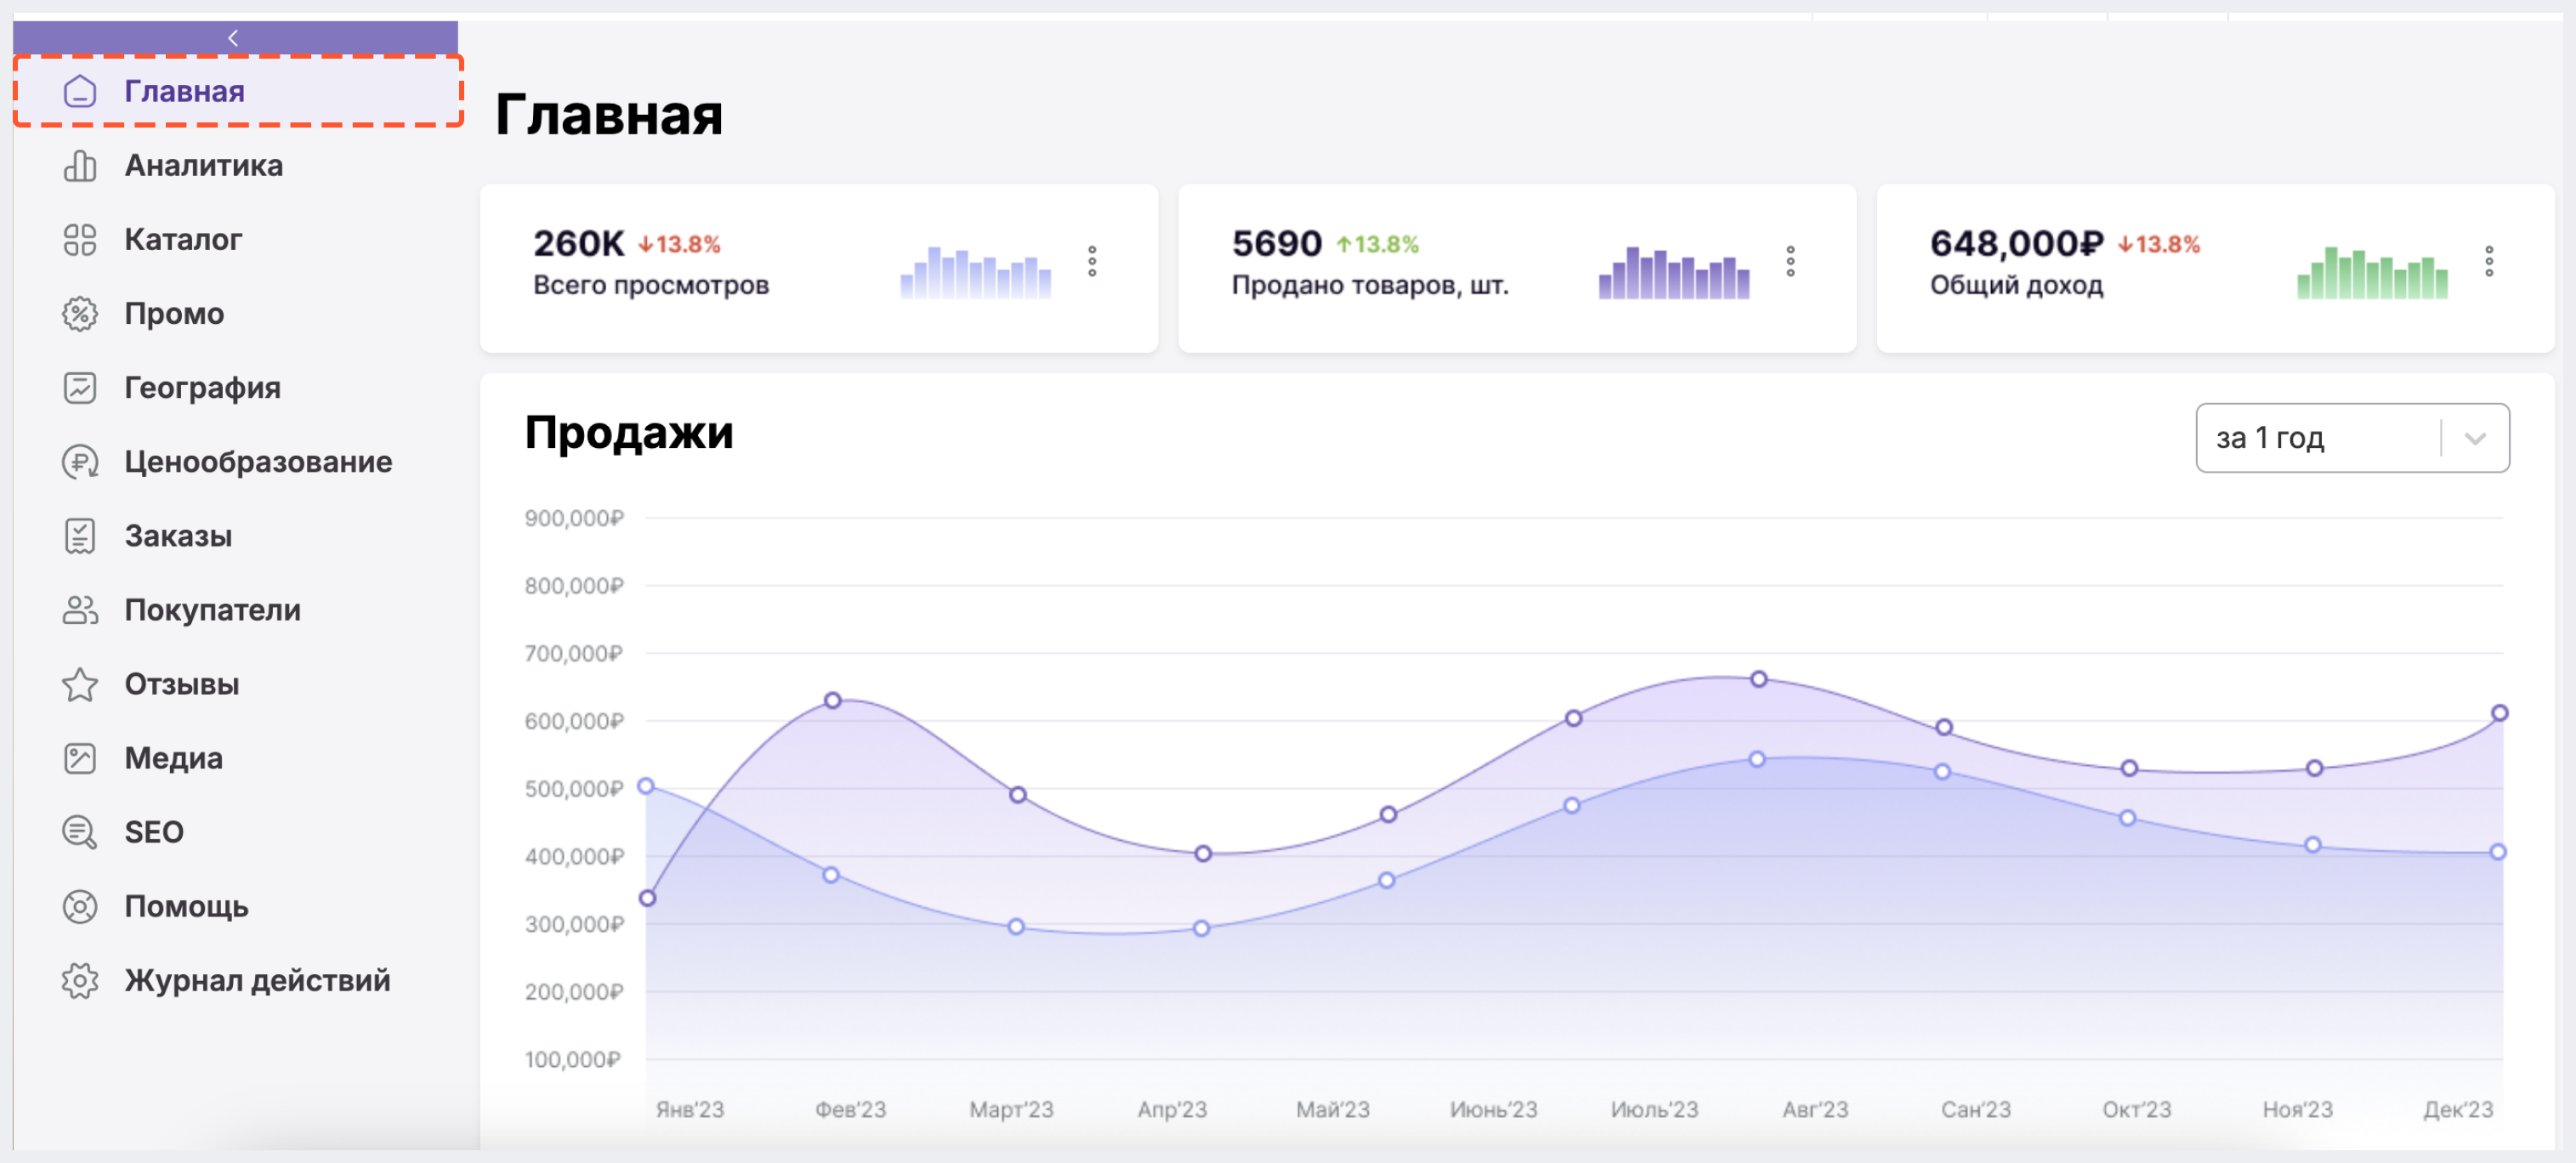Click the Каталог grid icon
This screenshot has width=2576, height=1163.
pos(80,239)
